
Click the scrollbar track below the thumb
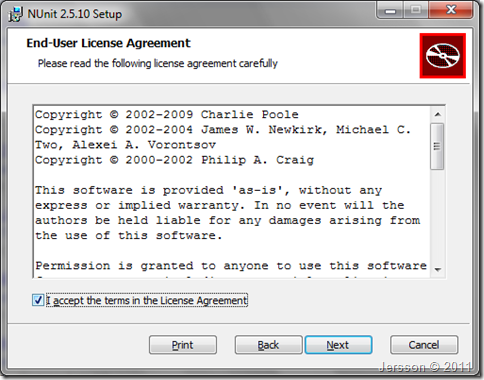tap(437, 216)
